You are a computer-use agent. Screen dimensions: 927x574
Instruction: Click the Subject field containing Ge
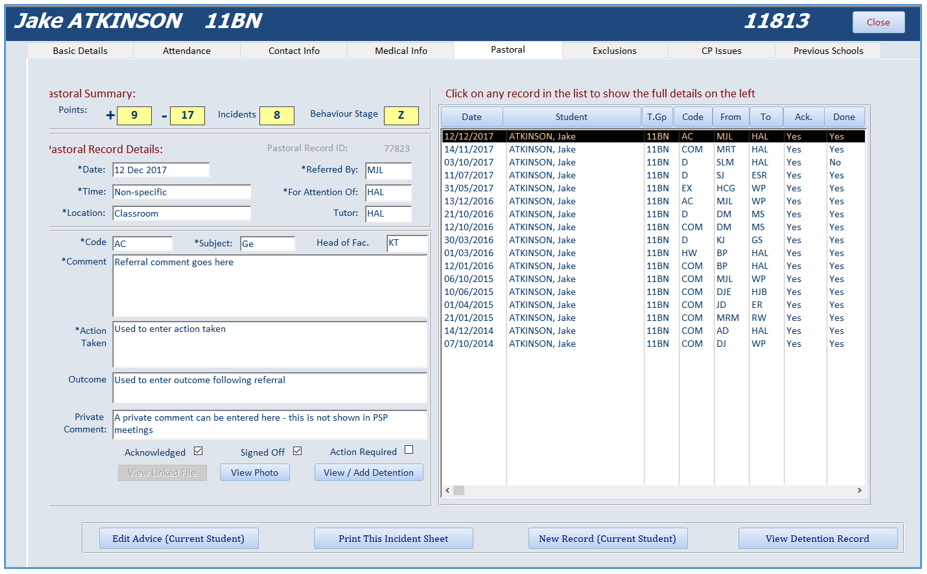click(267, 244)
